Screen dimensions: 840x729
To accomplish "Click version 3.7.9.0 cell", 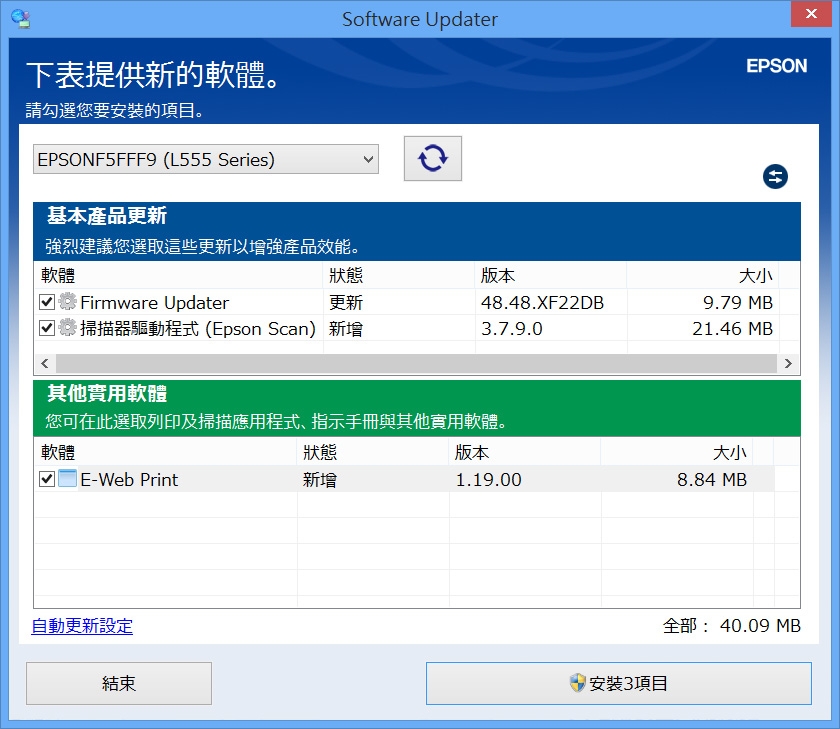I will pyautogui.click(x=512, y=328).
